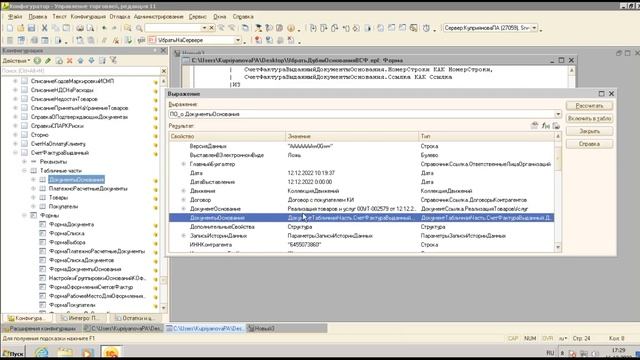This screenshot has width=640, height=360.
Task: Open the folder icon on the taskbar
Action: click(64, 352)
